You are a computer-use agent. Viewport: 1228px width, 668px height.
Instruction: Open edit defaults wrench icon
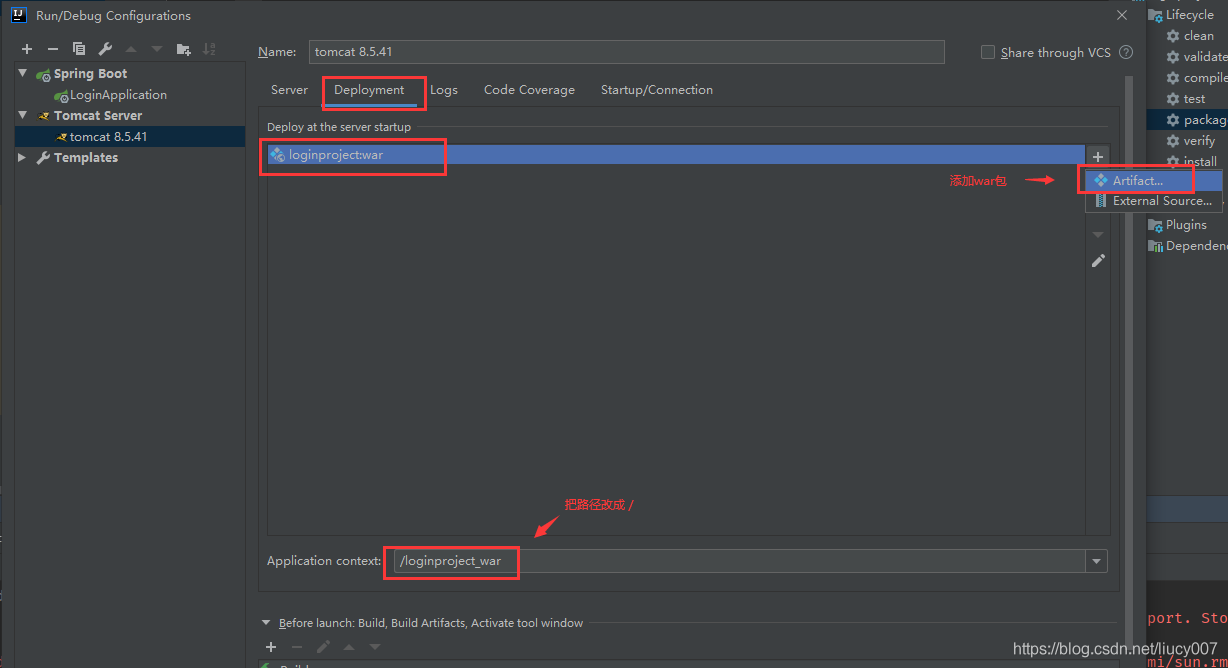coord(105,49)
